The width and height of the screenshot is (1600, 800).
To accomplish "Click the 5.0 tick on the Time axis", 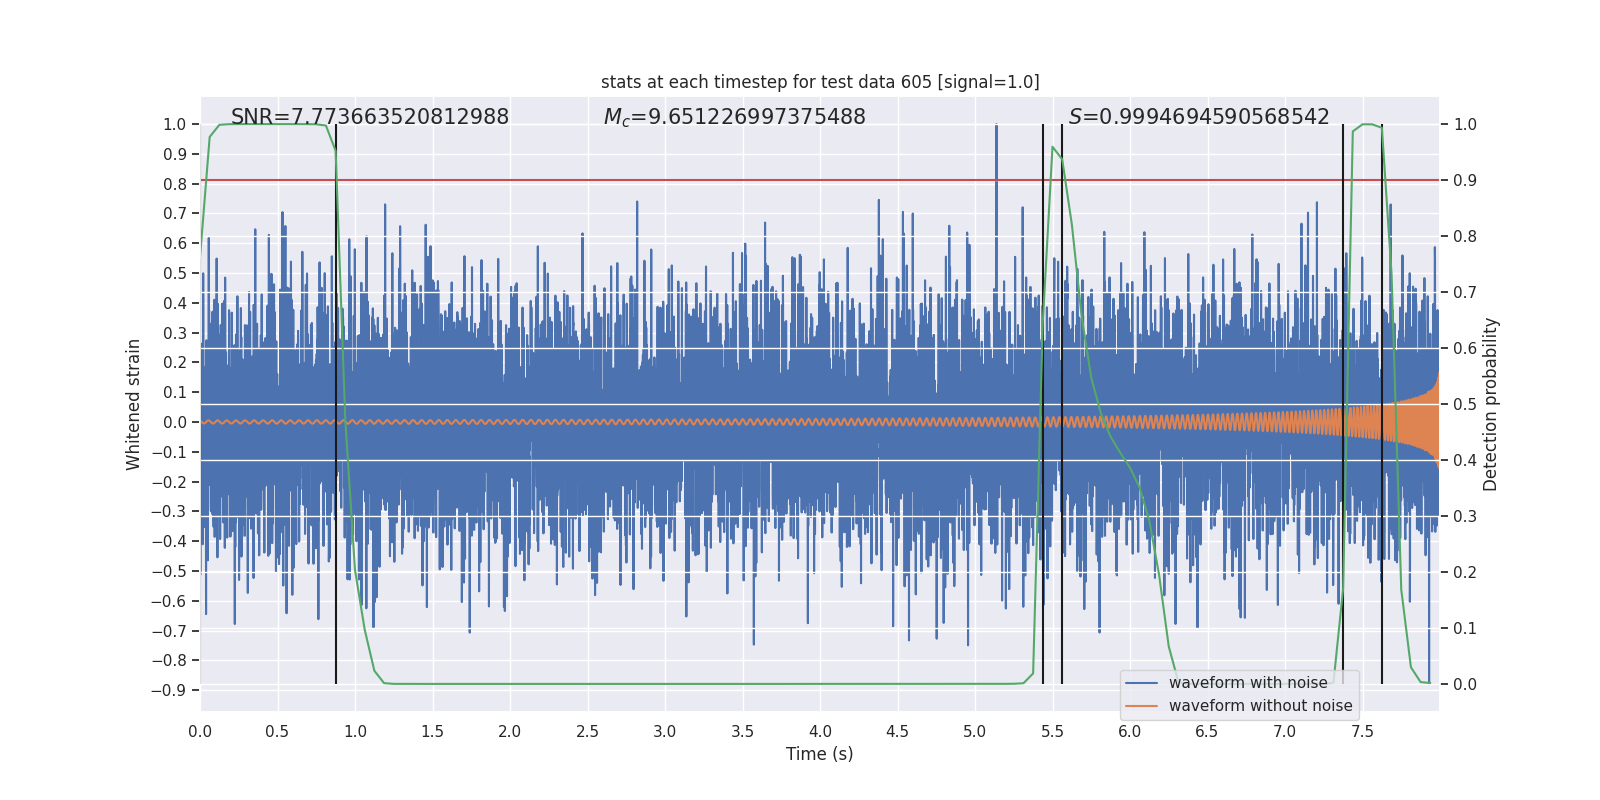I will (975, 731).
